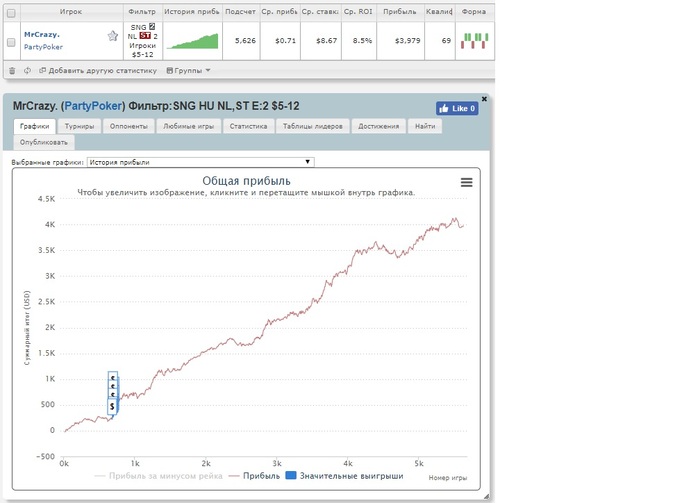Screen dimensions: 700x503
Task: Switch to the Таблицы лидеров tab
Action: [x=312, y=126]
